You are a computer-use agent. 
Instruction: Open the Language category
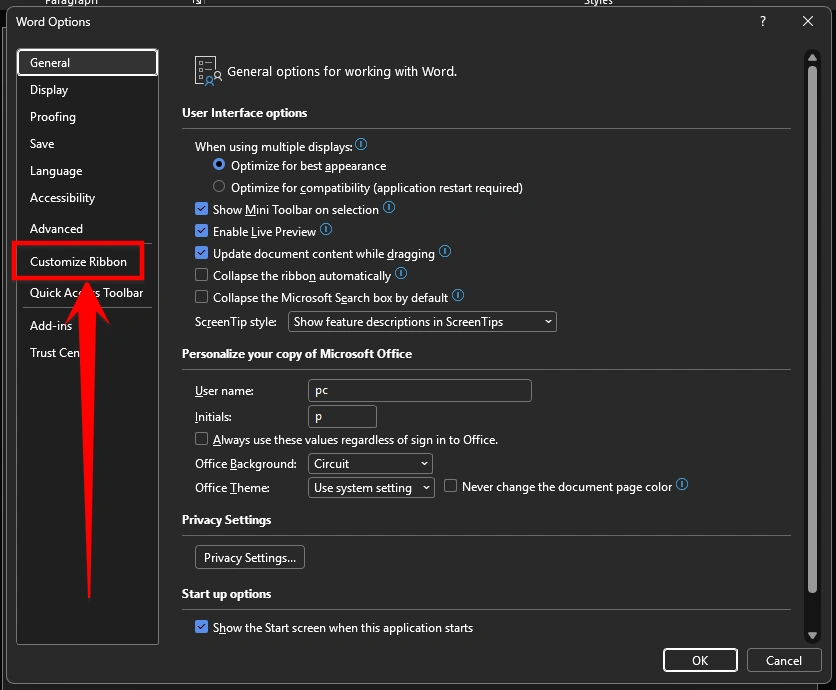87,171
